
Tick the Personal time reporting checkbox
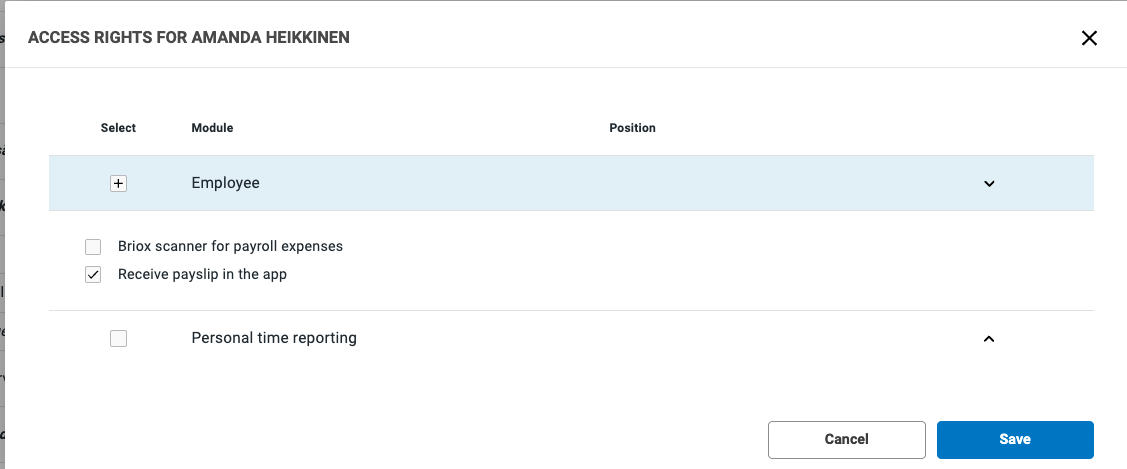tap(119, 339)
